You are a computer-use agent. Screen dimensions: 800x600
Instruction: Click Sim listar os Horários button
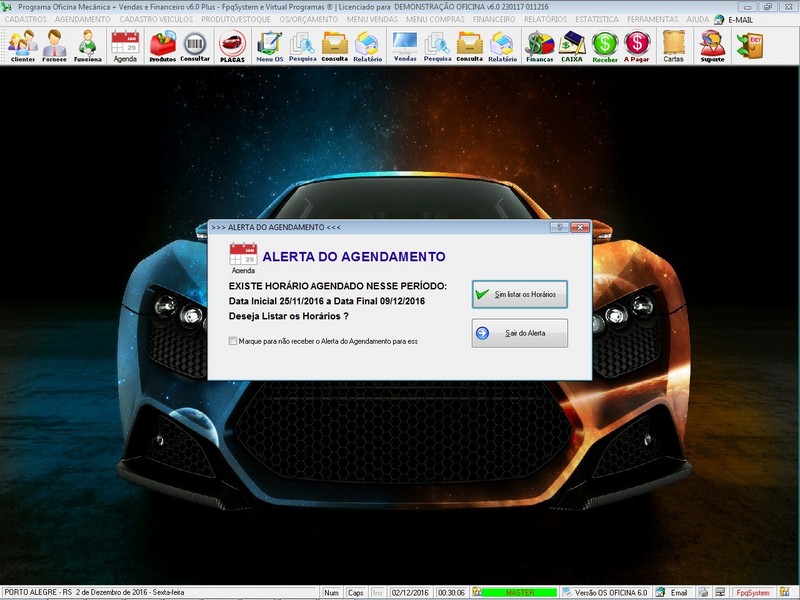click(519, 294)
